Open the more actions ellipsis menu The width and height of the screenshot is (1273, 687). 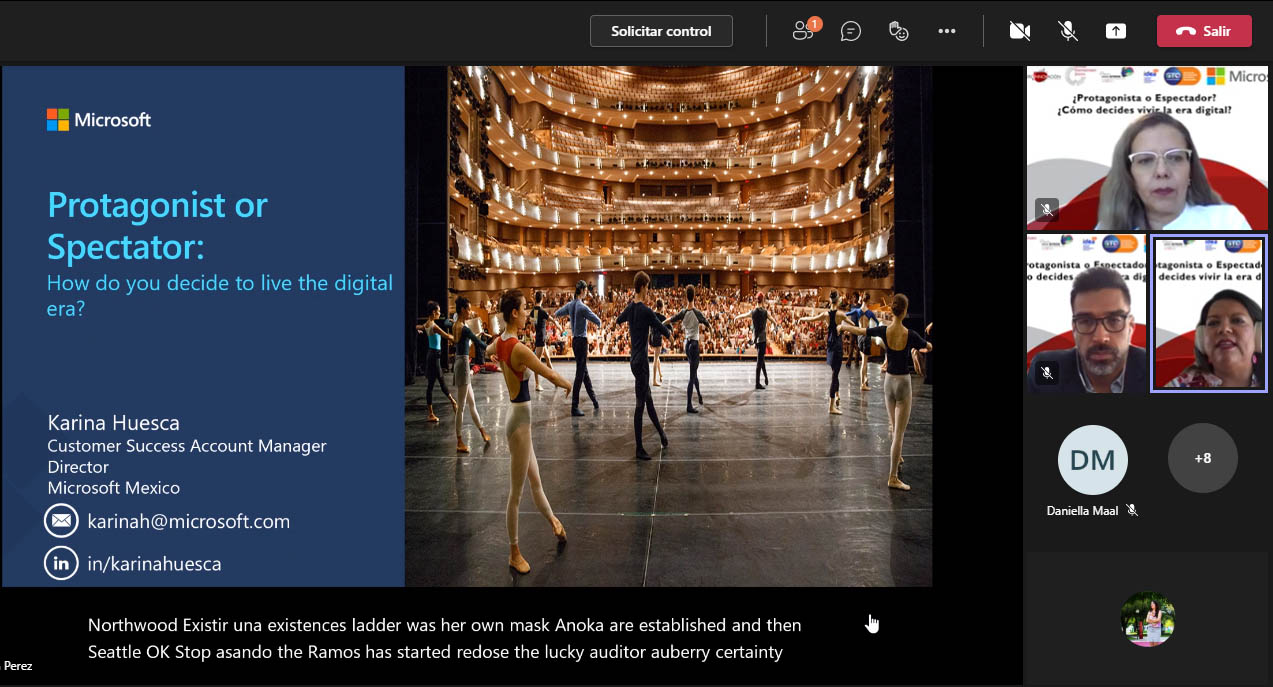coord(947,31)
